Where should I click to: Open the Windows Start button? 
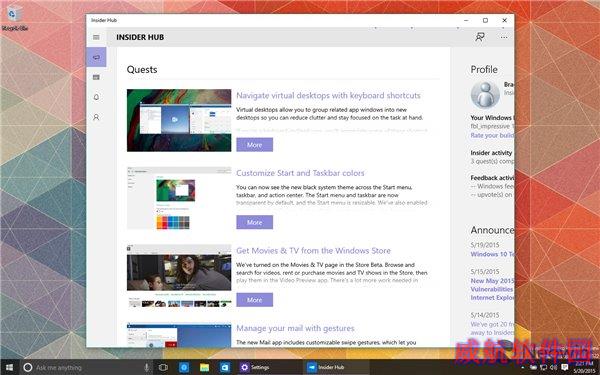coord(9,367)
